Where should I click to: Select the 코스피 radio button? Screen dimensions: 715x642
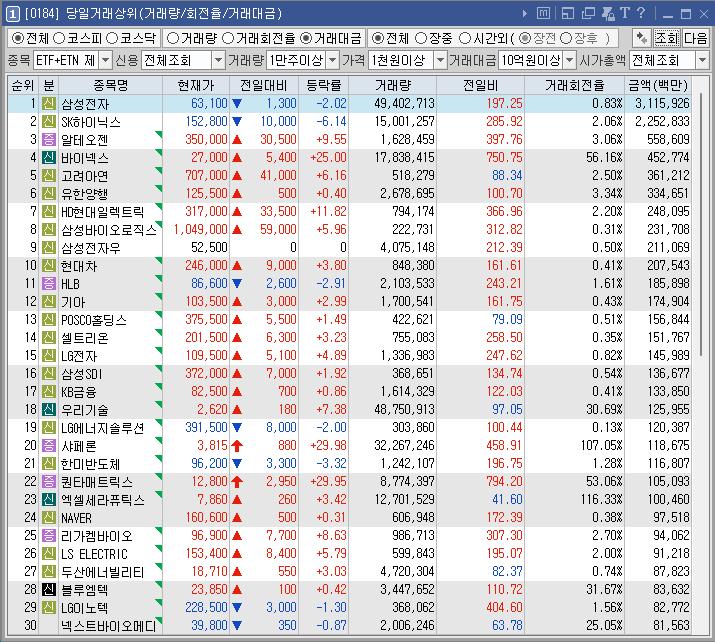(x=59, y=38)
